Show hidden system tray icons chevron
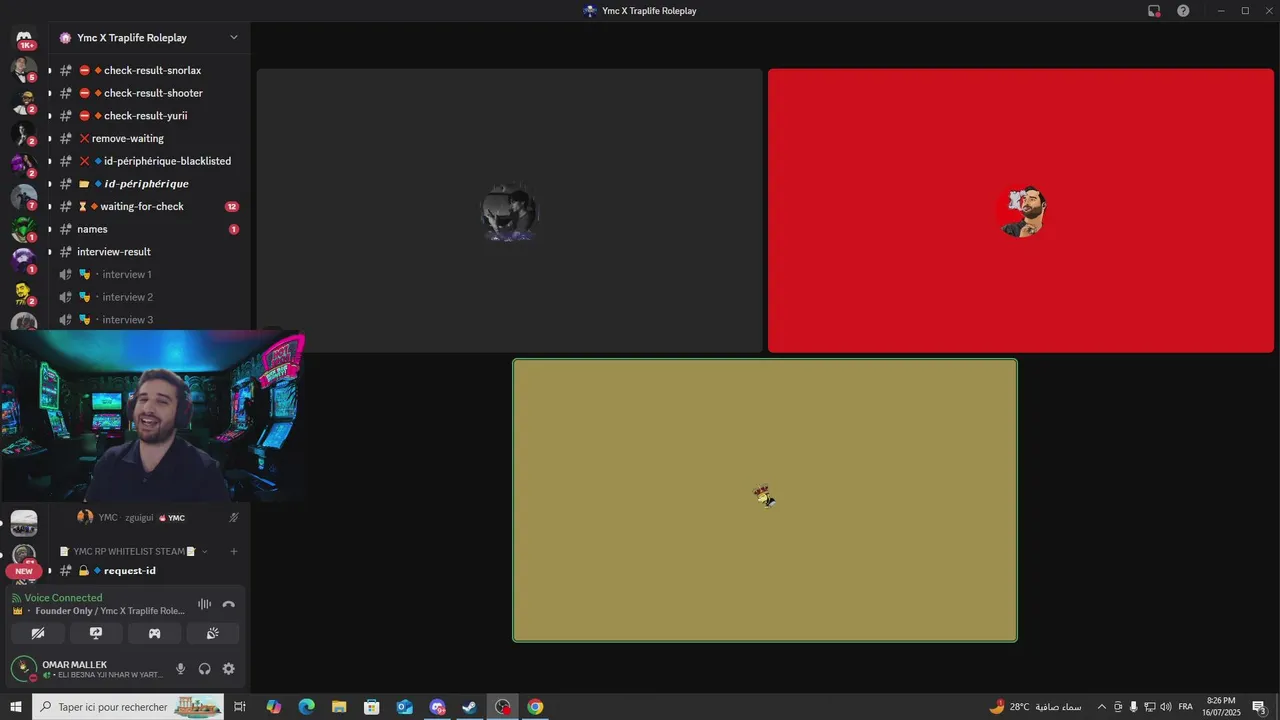 click(1102, 707)
